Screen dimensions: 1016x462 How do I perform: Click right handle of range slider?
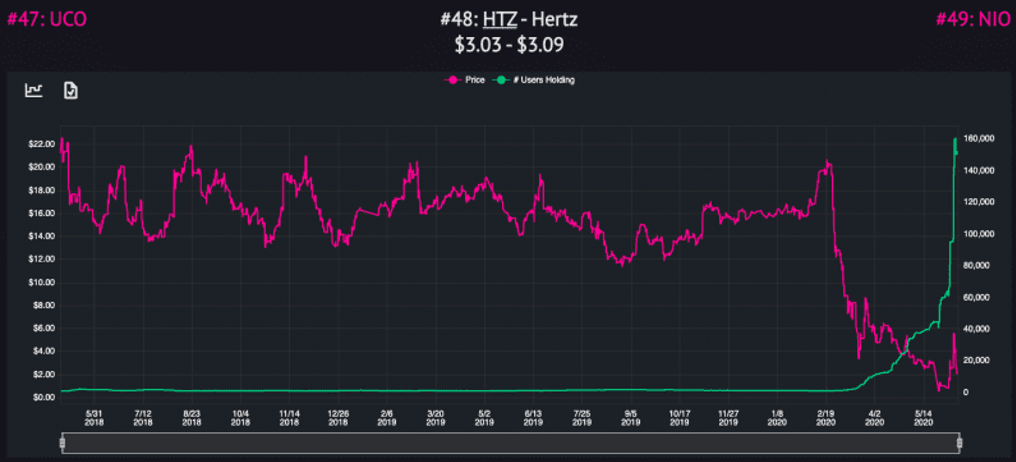(960, 443)
